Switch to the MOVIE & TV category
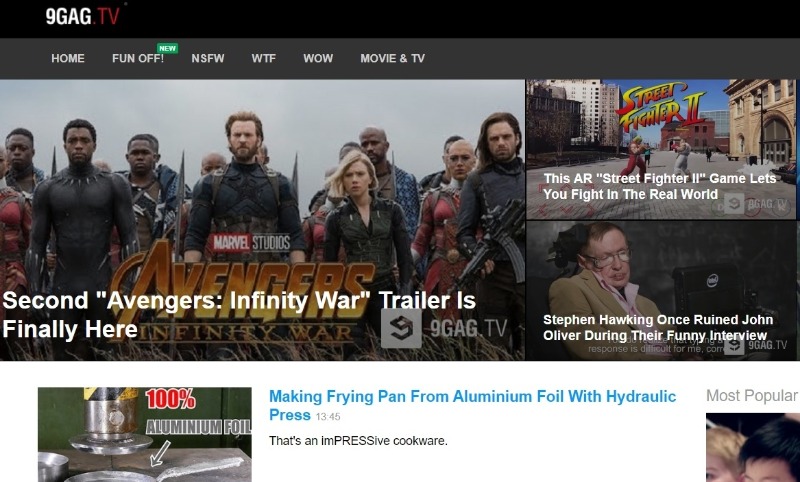Image resolution: width=800 pixels, height=482 pixels. (x=392, y=58)
